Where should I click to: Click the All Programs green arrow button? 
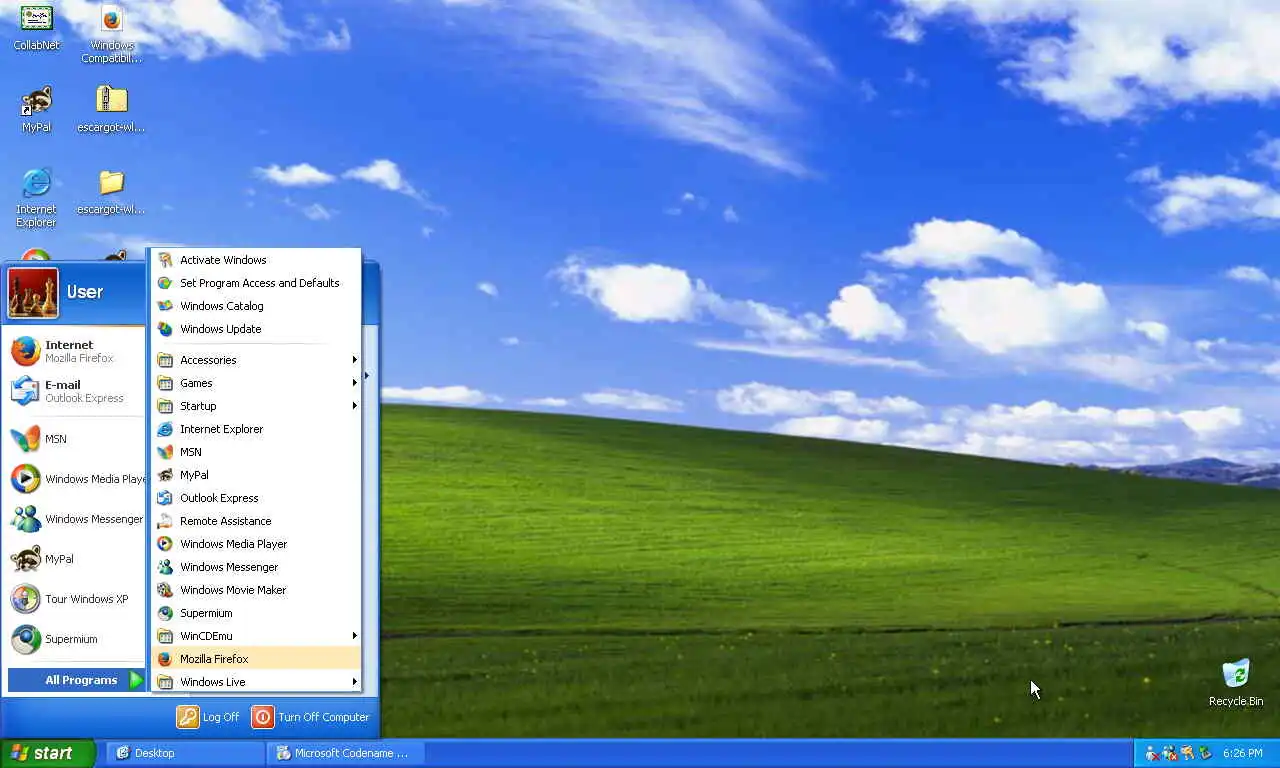click(x=136, y=680)
